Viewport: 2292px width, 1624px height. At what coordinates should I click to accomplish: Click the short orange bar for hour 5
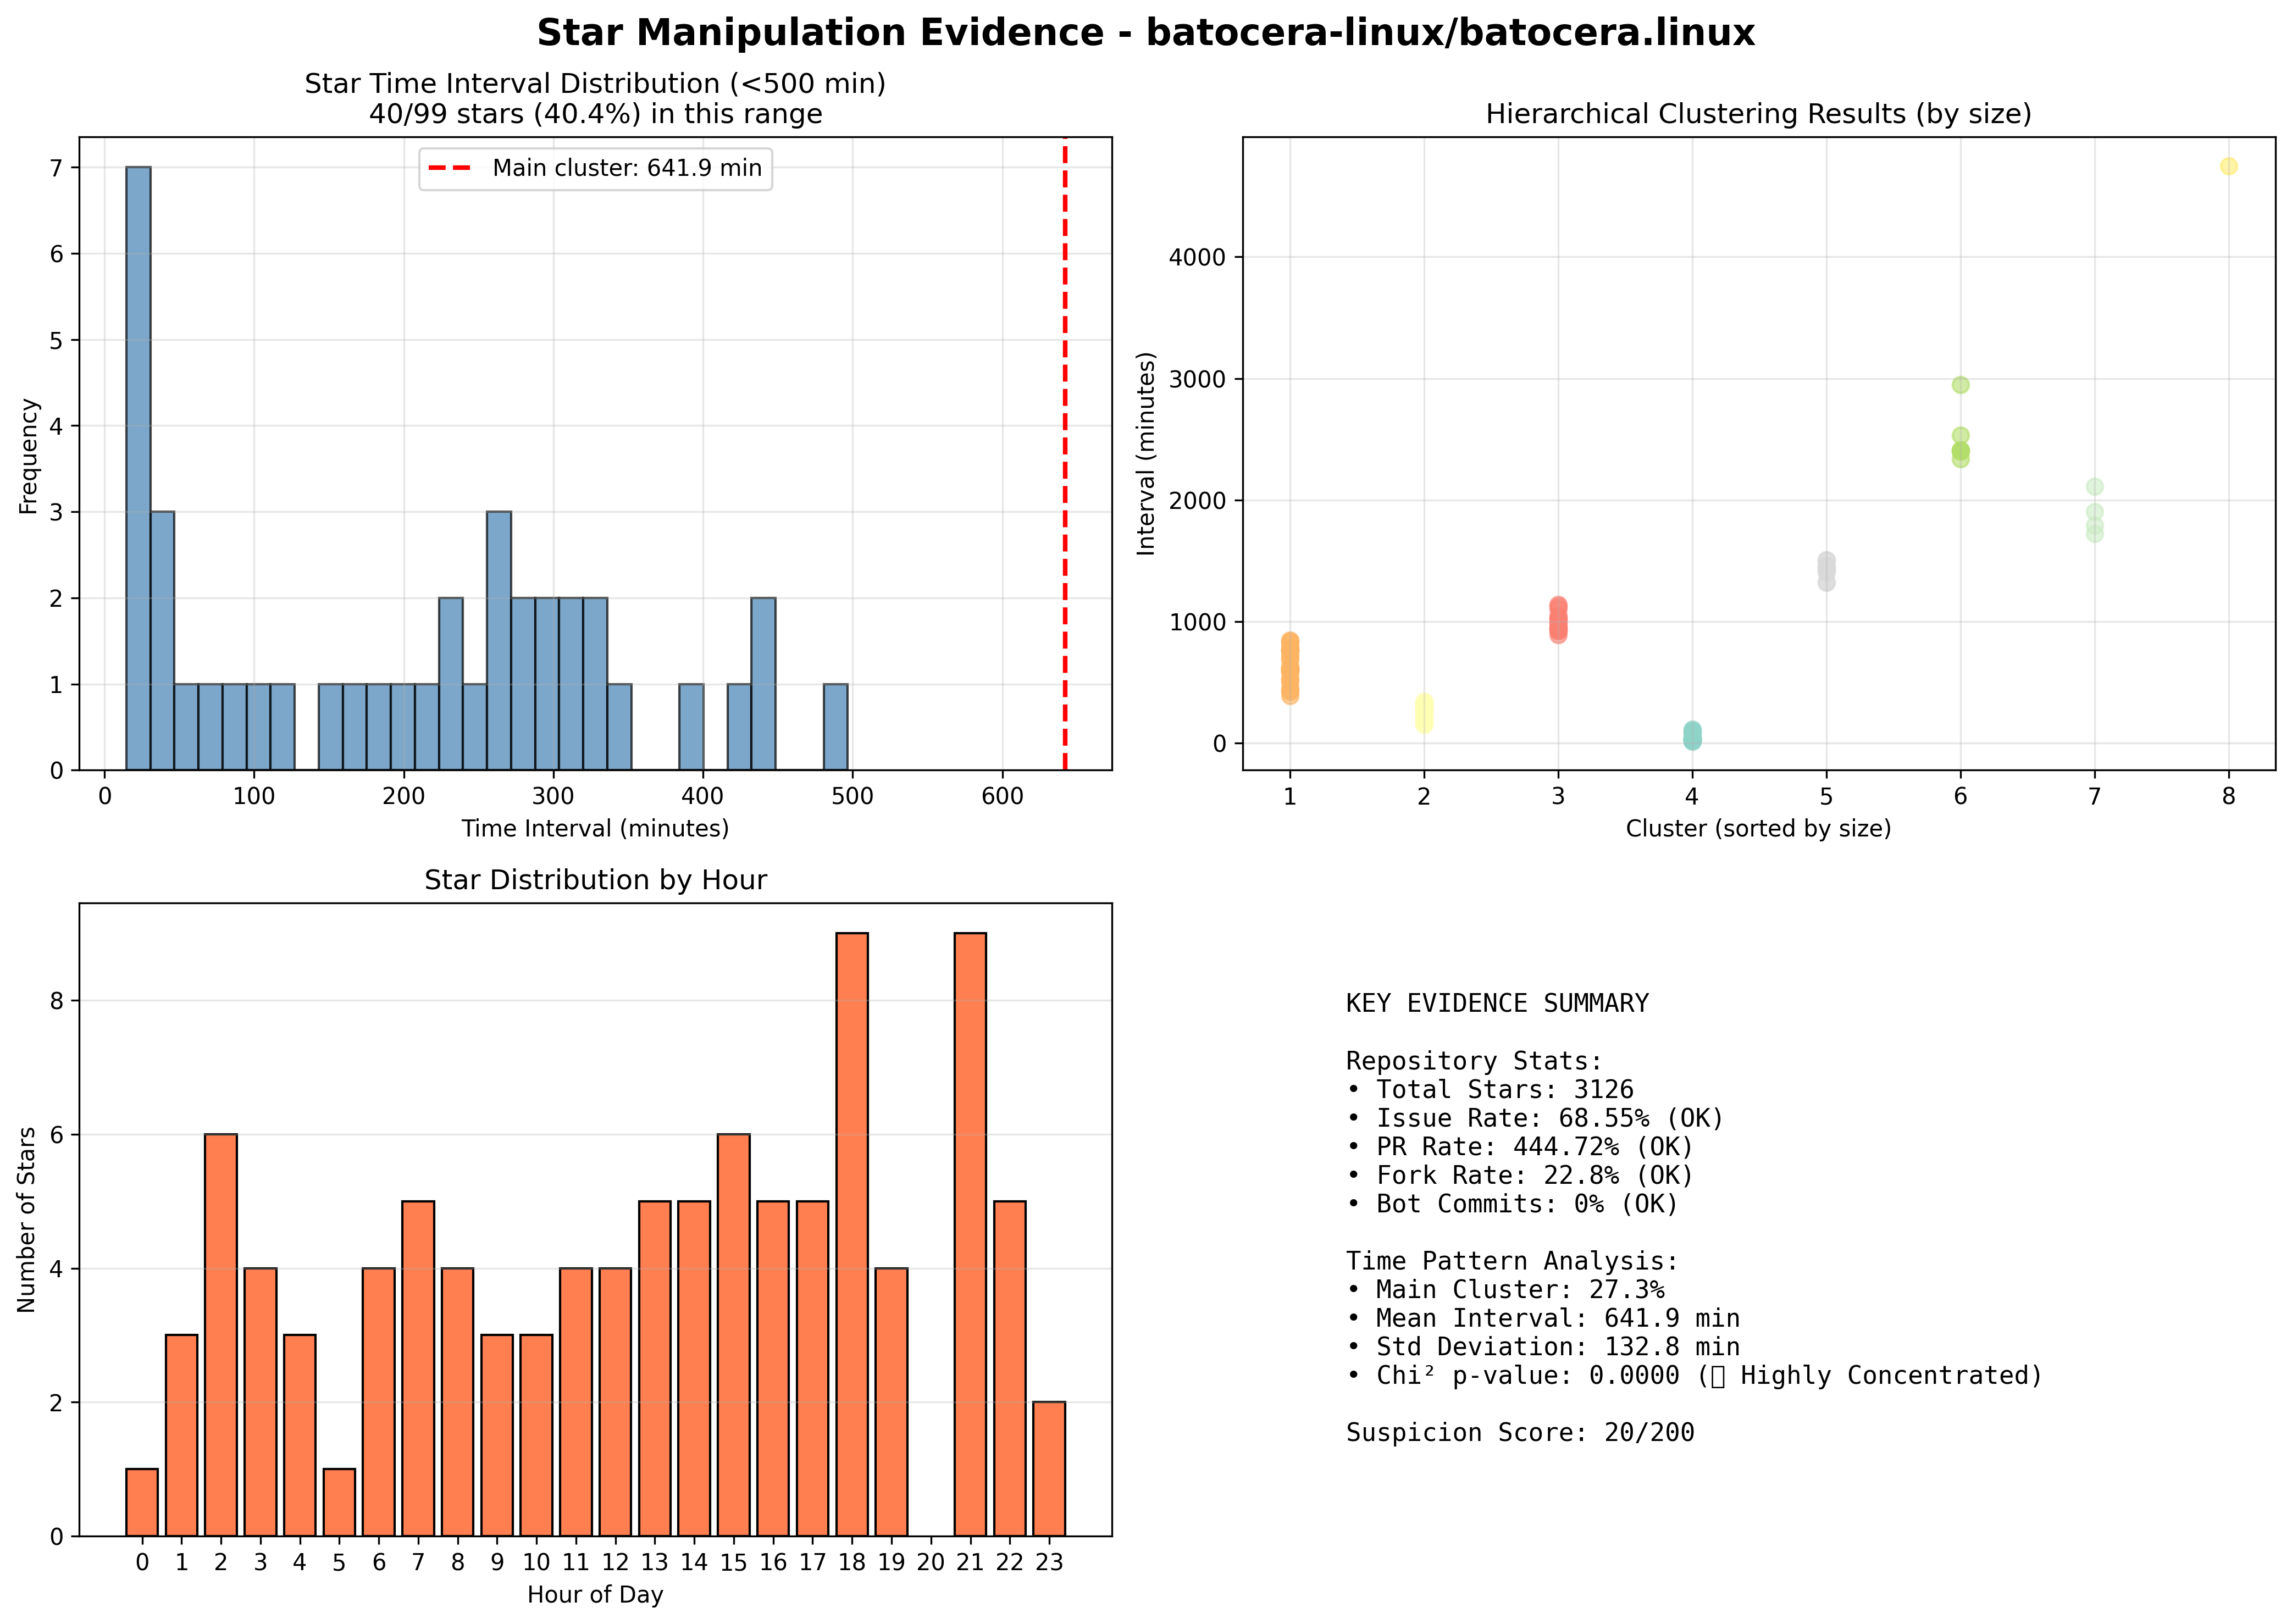click(339, 1502)
